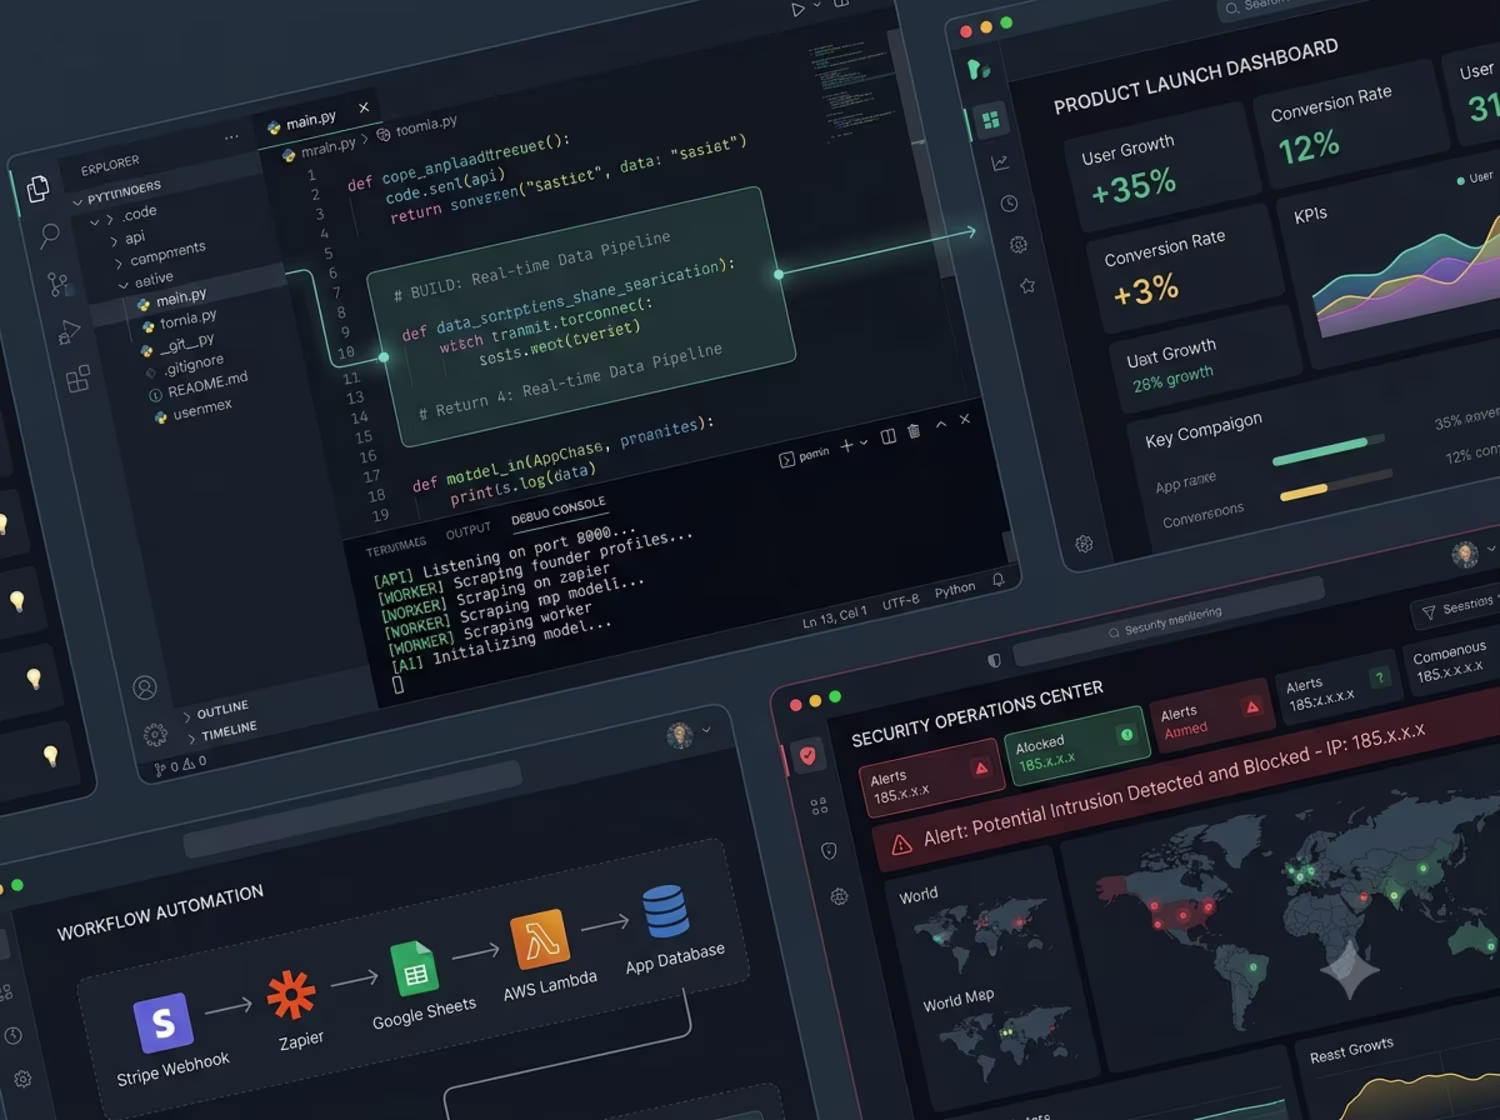Switch to the DEBUG CONSOLE tab

tap(558, 511)
